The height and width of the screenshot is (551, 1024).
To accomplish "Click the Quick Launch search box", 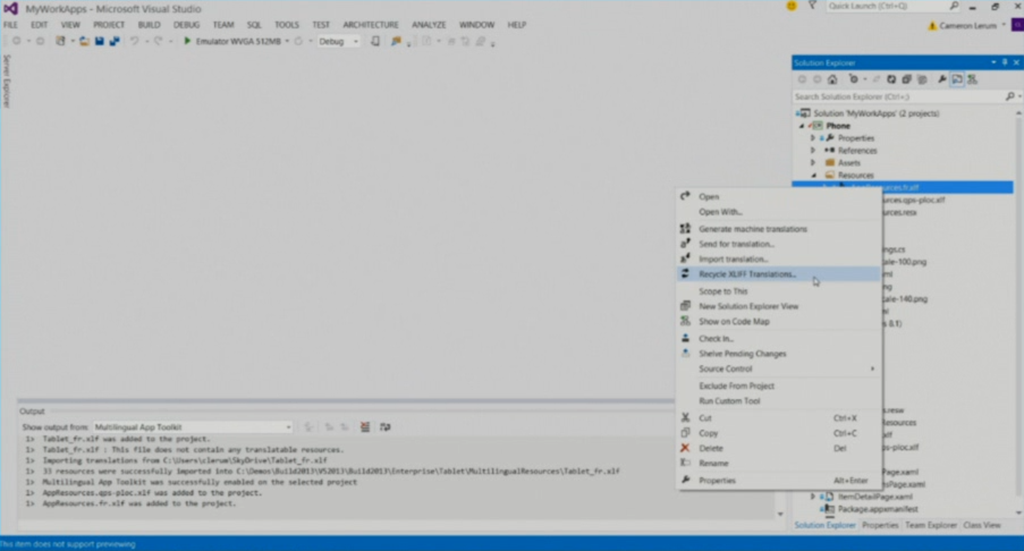I will [893, 6].
